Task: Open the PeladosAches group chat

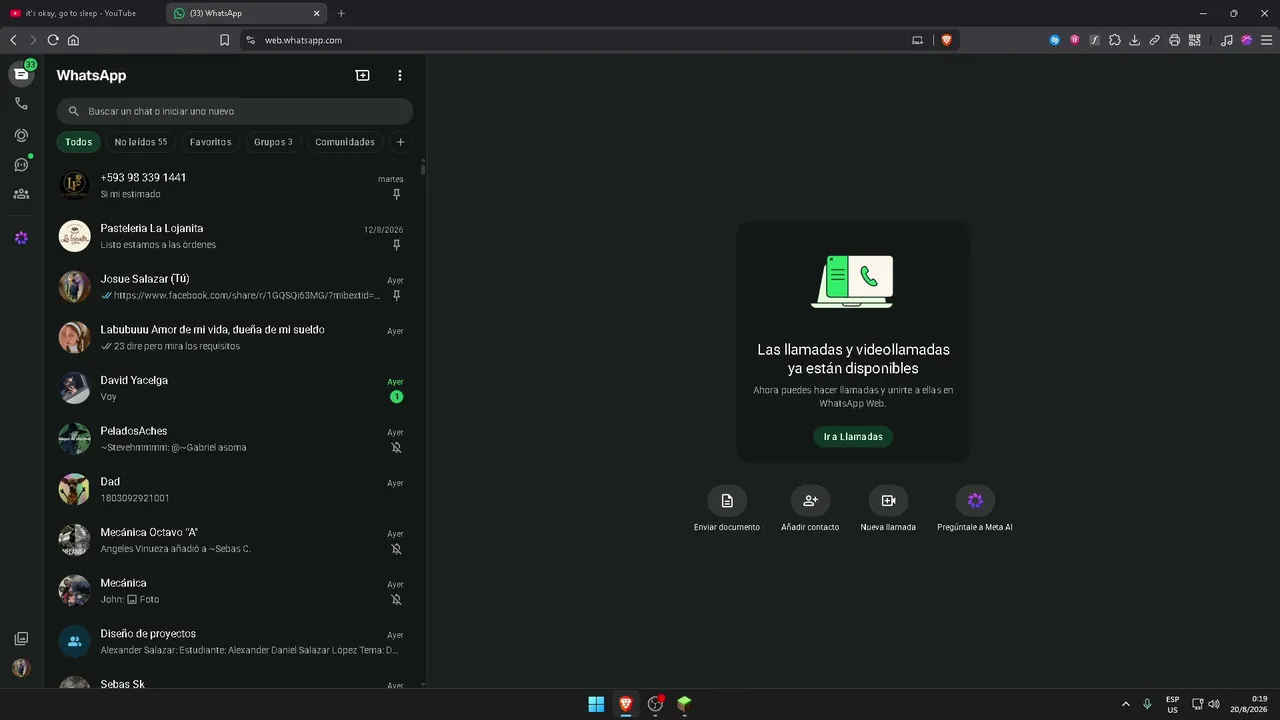Action: 235,439
